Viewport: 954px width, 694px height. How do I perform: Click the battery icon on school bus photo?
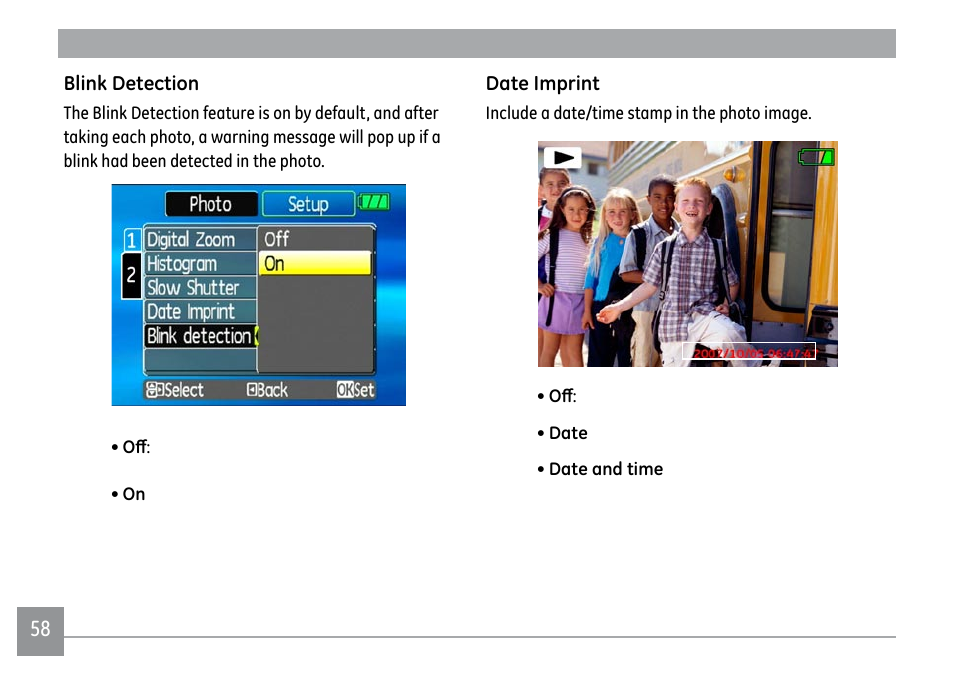point(816,158)
